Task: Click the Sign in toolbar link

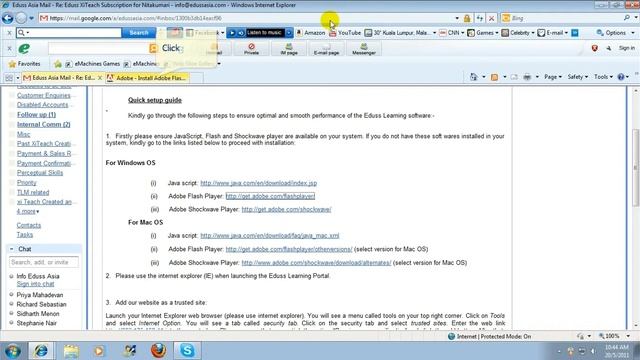Action: [627, 48]
